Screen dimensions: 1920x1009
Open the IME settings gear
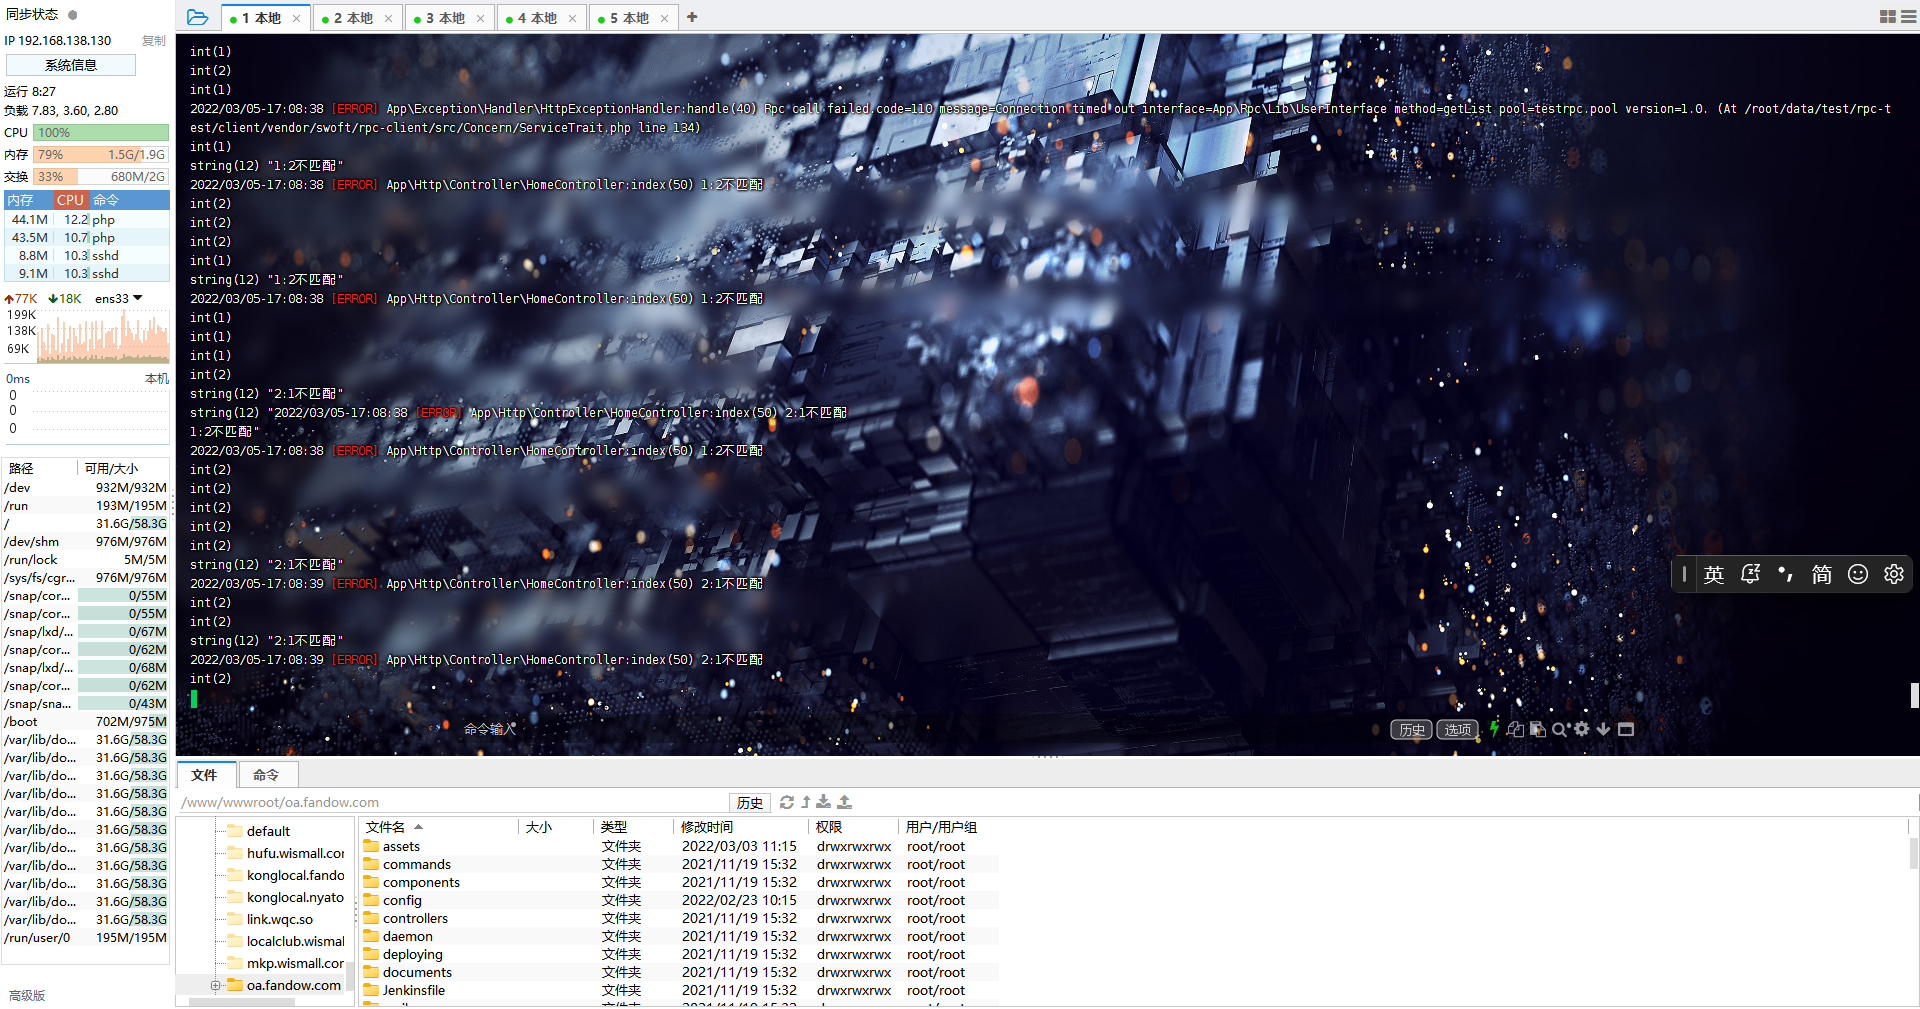pos(1894,574)
